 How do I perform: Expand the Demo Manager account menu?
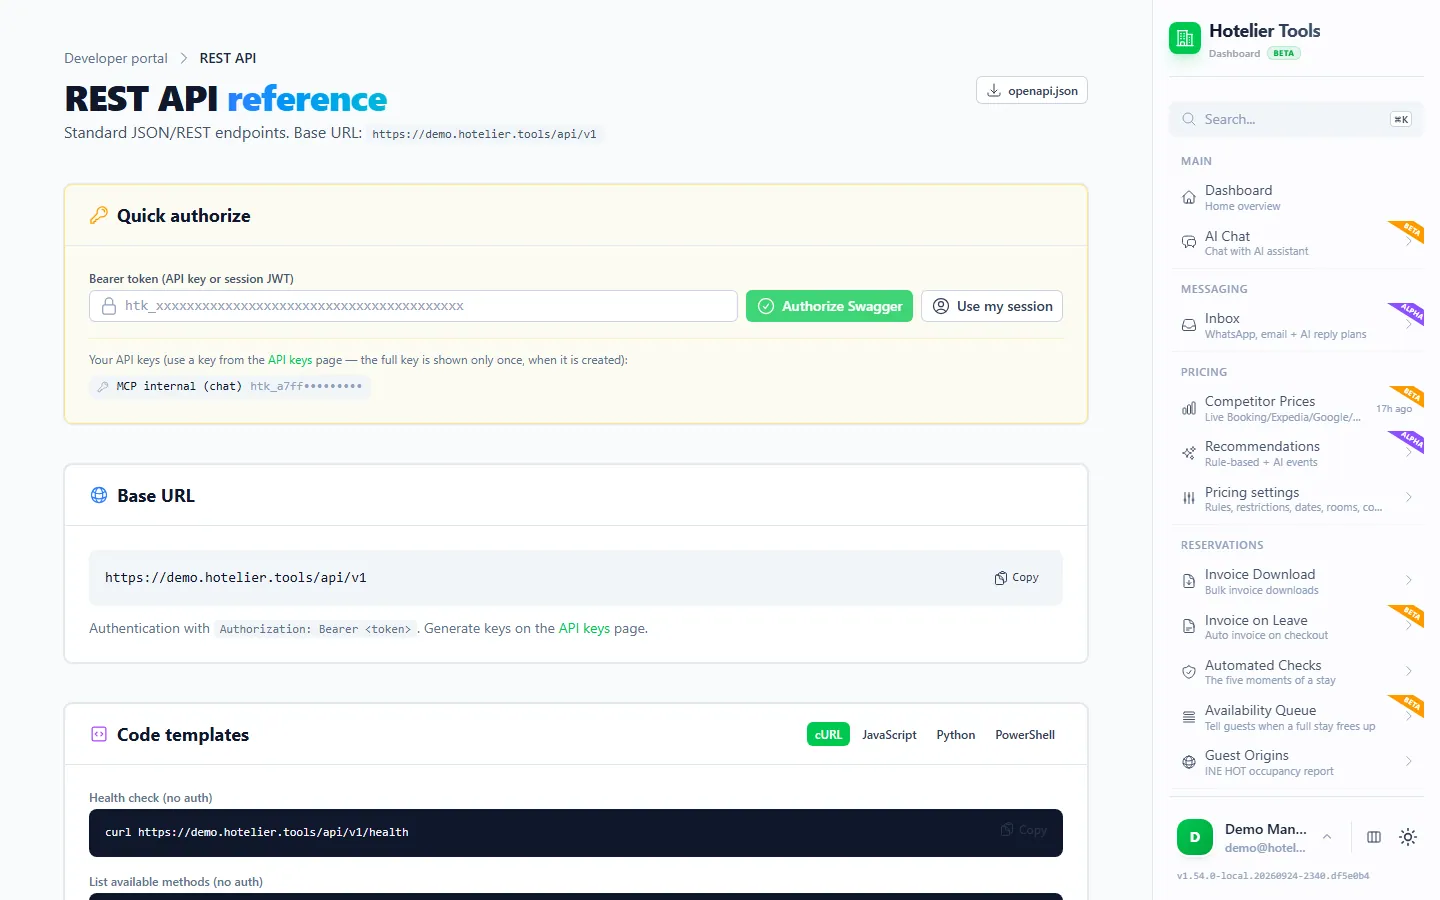(1327, 837)
